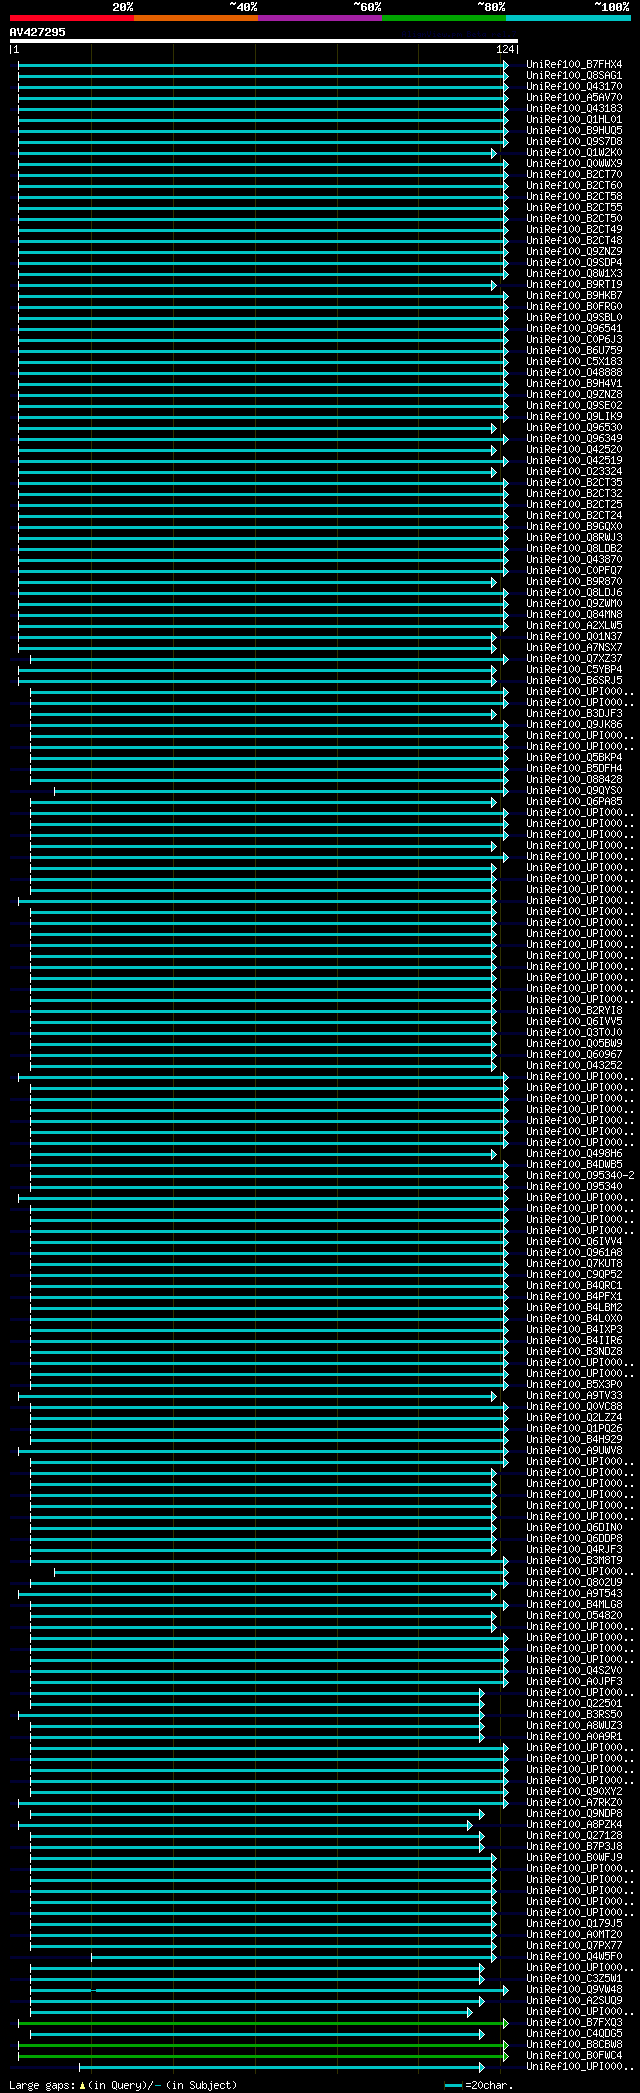Click the red ~20% identity legend segment
The height and width of the screenshot is (2093, 640).
pos(71,18)
